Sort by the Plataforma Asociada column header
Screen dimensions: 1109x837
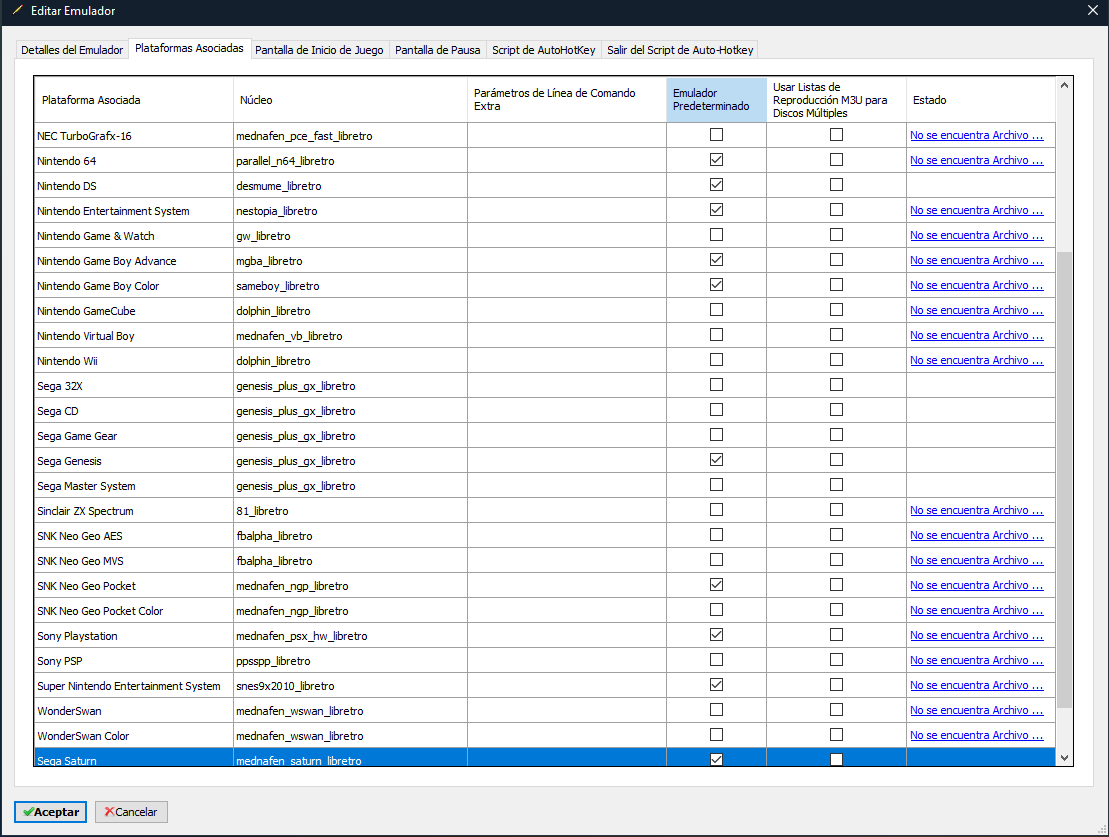point(134,100)
